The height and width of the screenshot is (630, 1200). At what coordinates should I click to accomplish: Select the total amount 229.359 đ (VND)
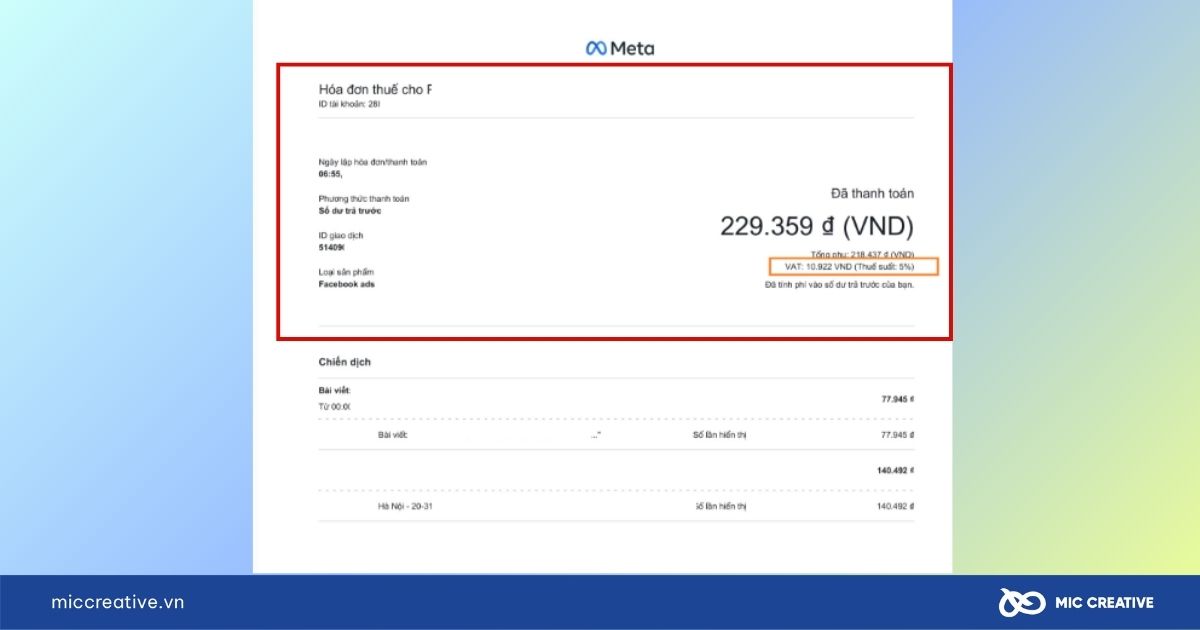coord(817,226)
